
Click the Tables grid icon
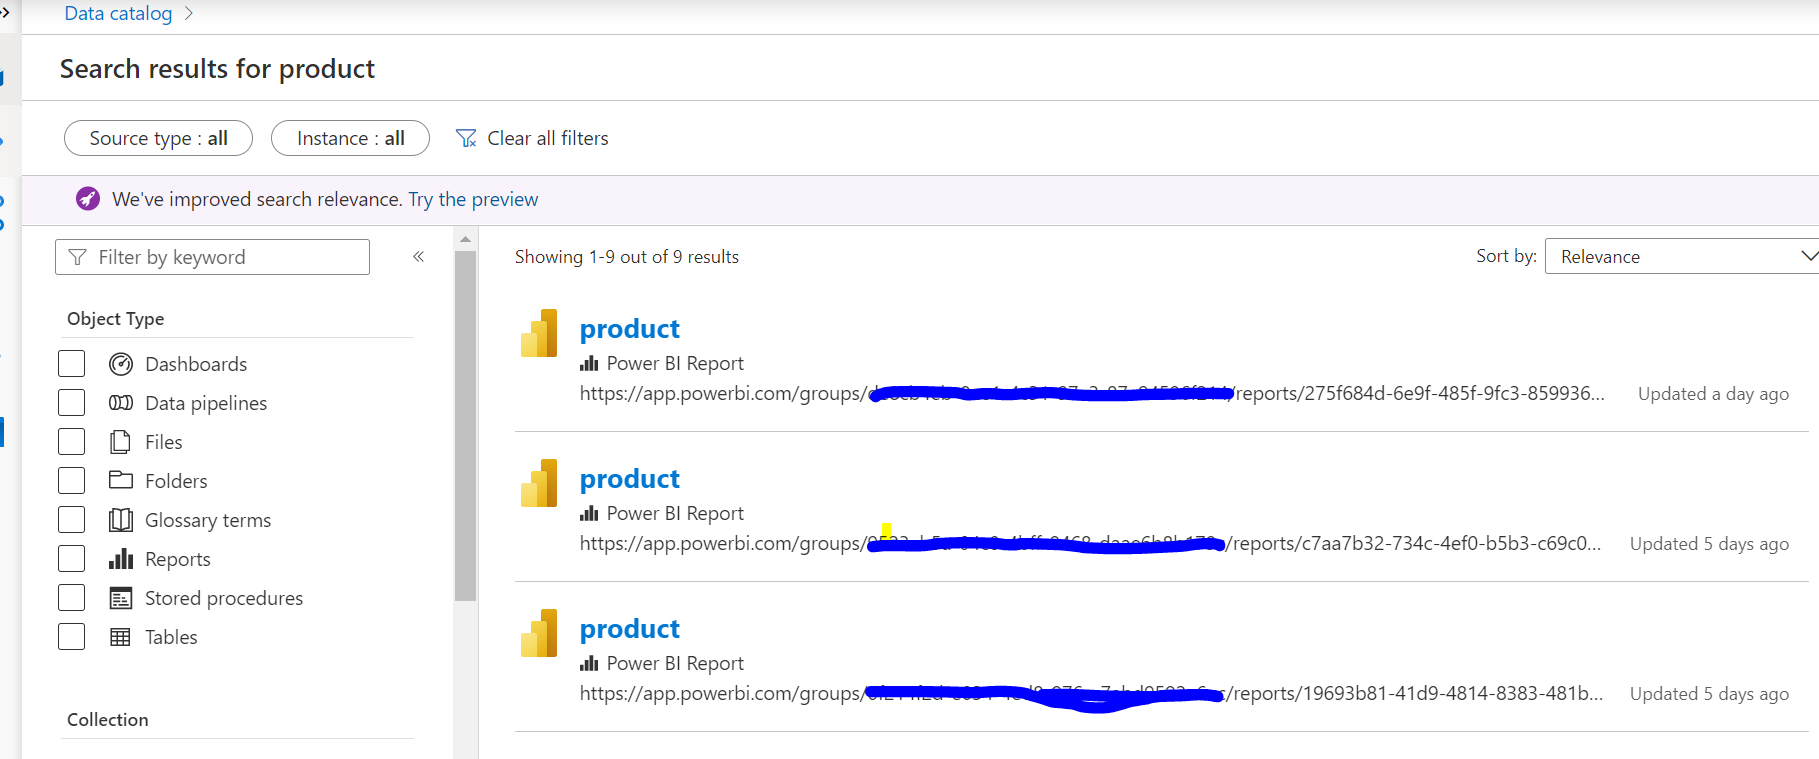120,637
